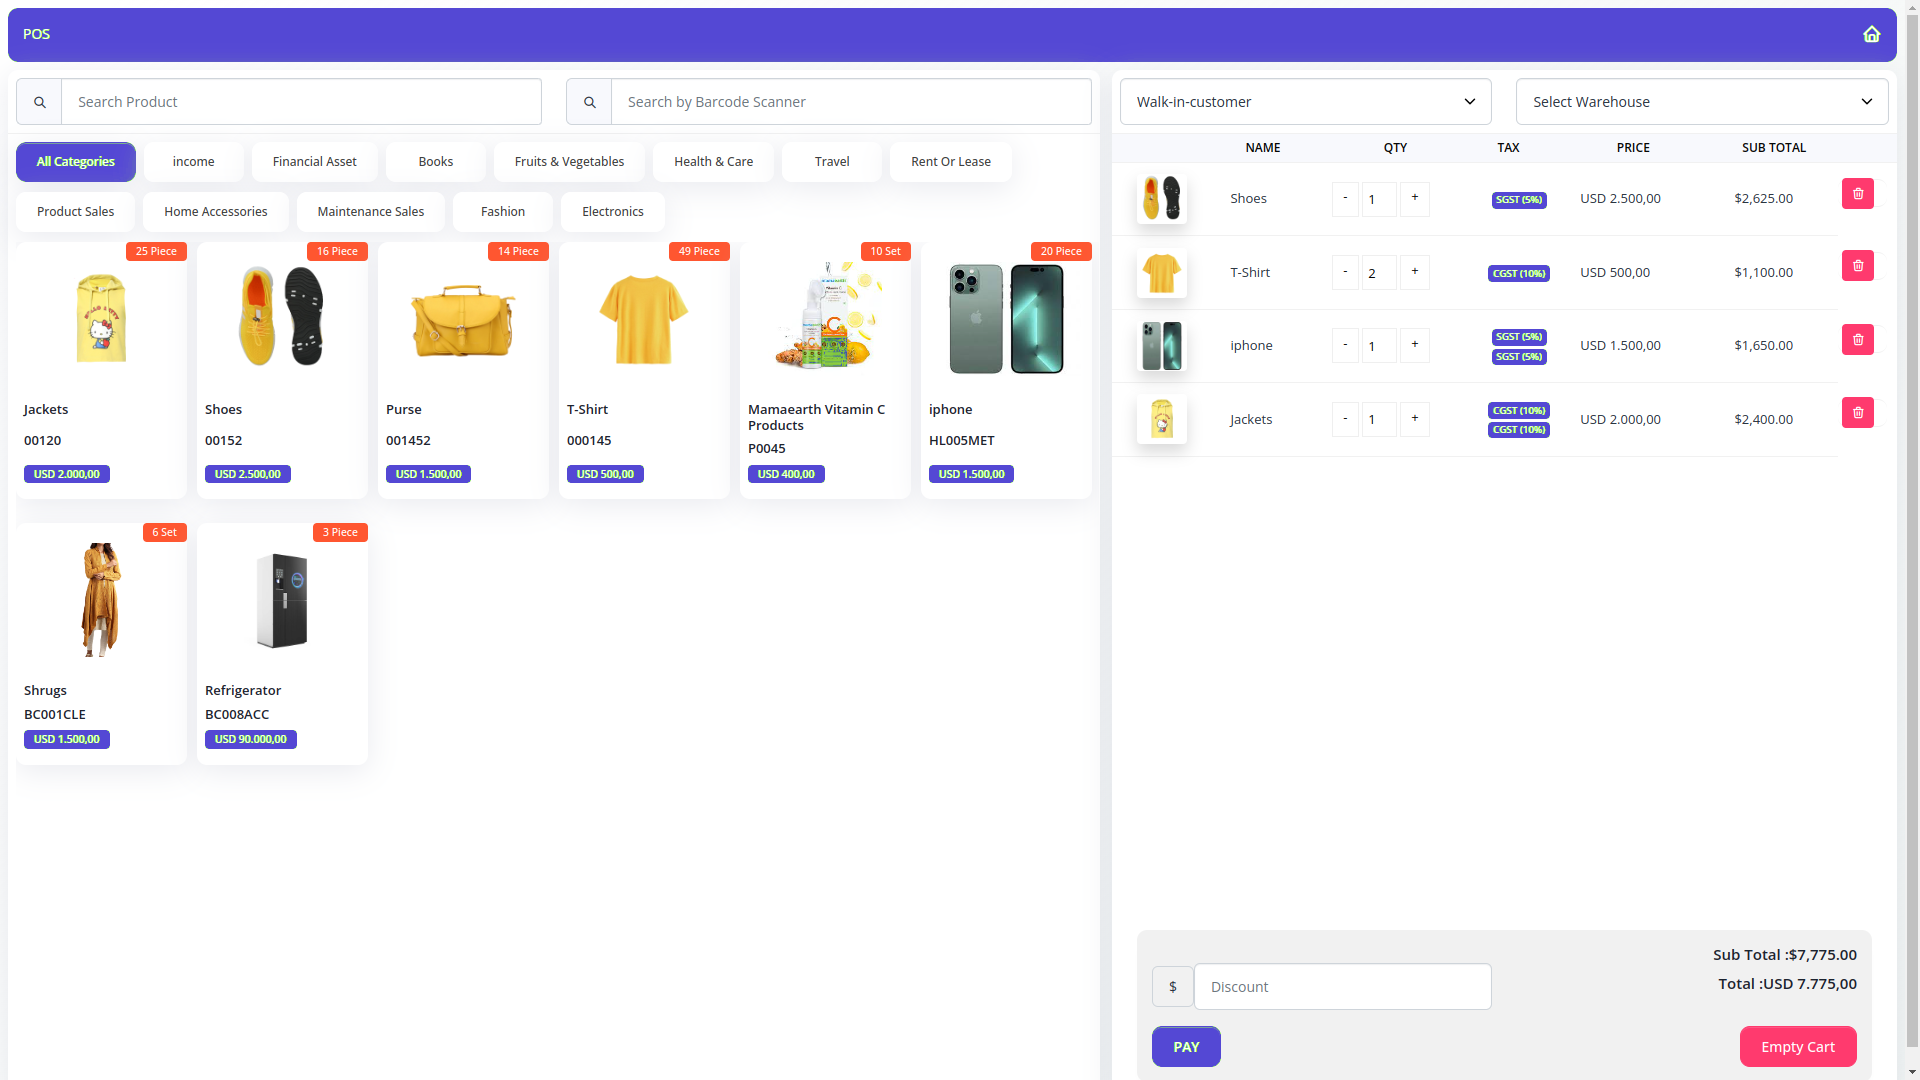Delete iphone row from cart
Screen dimensions: 1920x1080
pos(1857,340)
